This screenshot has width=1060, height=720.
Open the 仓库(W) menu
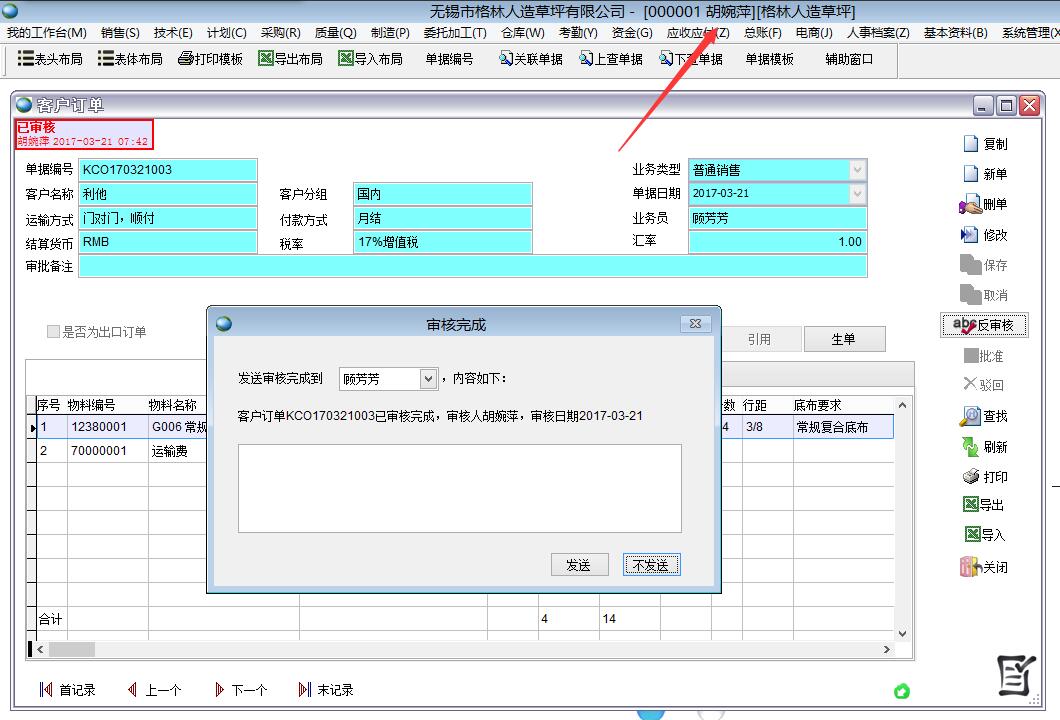[522, 33]
